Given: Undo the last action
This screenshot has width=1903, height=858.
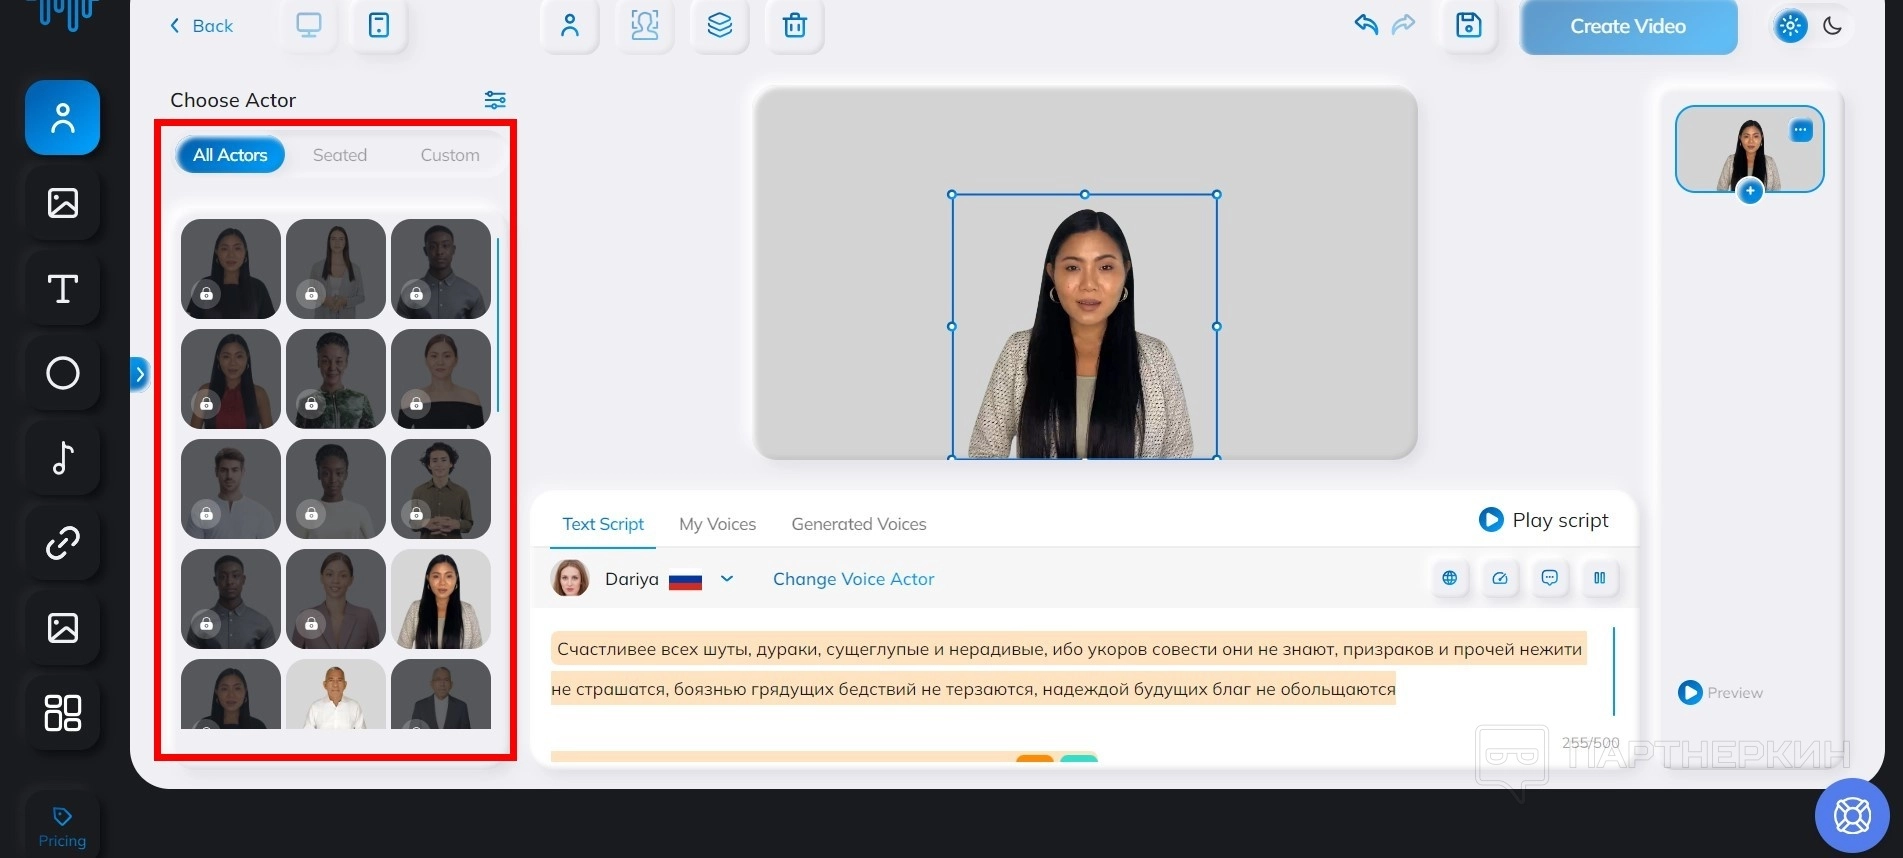Looking at the screenshot, I should pyautogui.click(x=1366, y=25).
